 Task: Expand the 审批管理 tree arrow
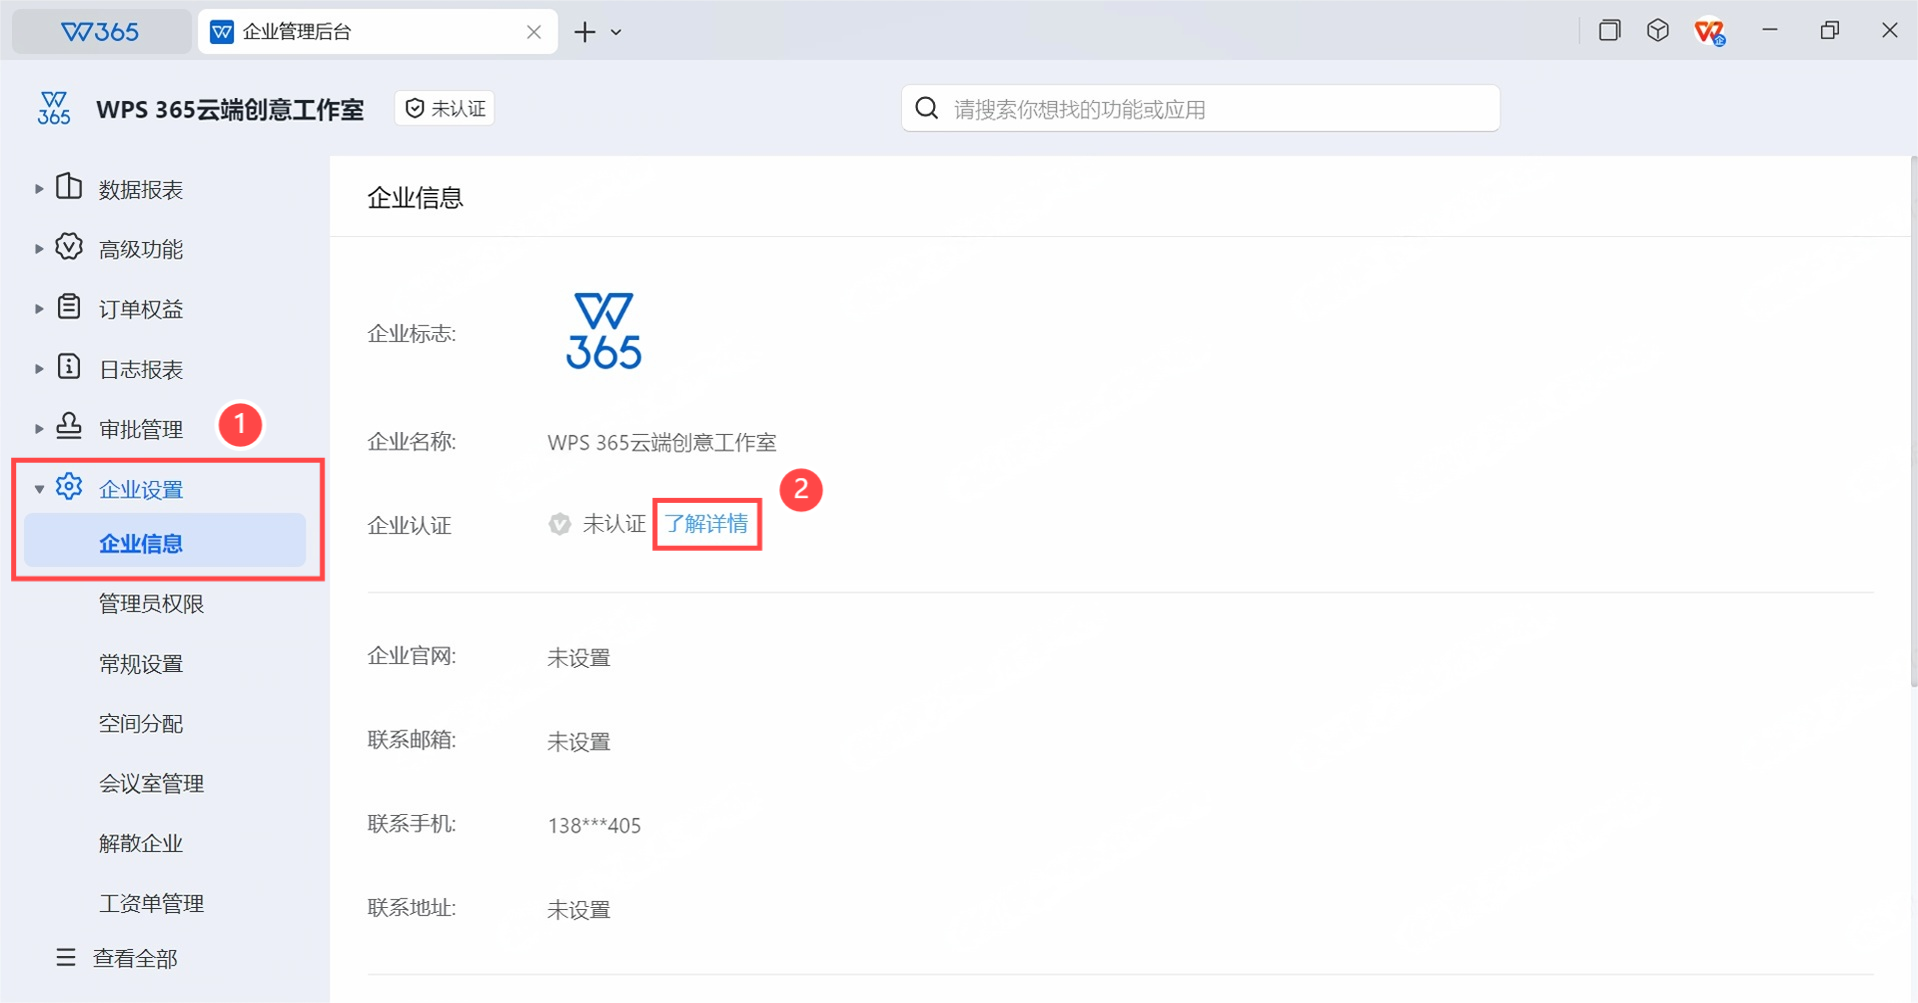(x=39, y=428)
